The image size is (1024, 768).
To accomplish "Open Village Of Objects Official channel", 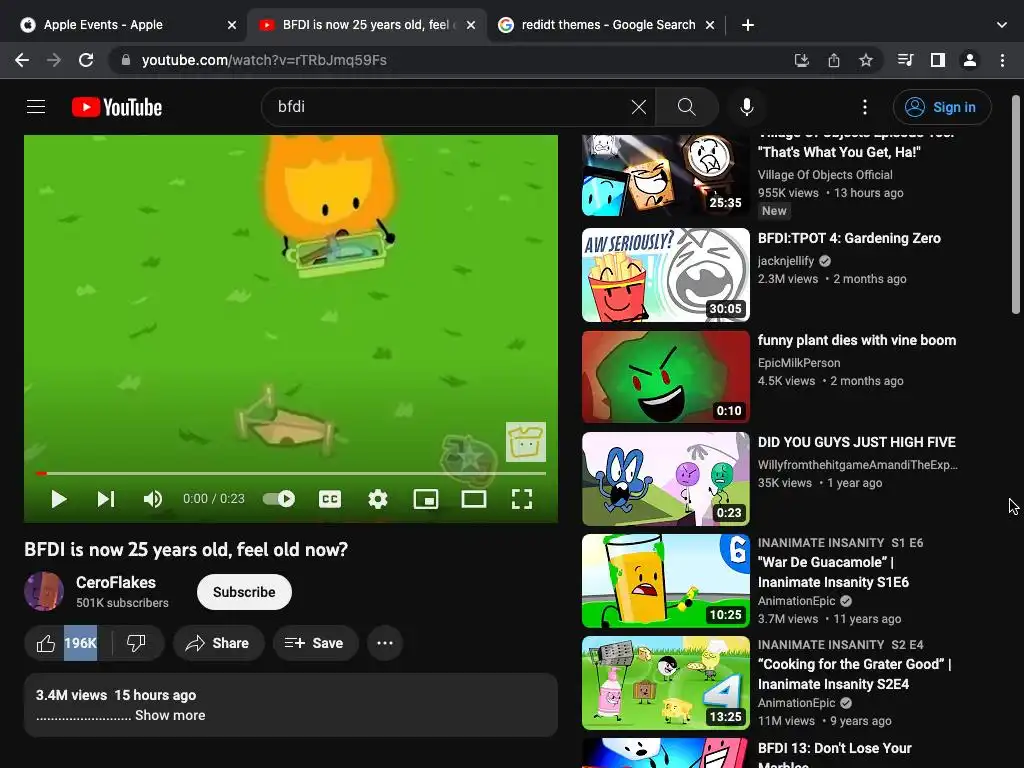I will point(825,175).
